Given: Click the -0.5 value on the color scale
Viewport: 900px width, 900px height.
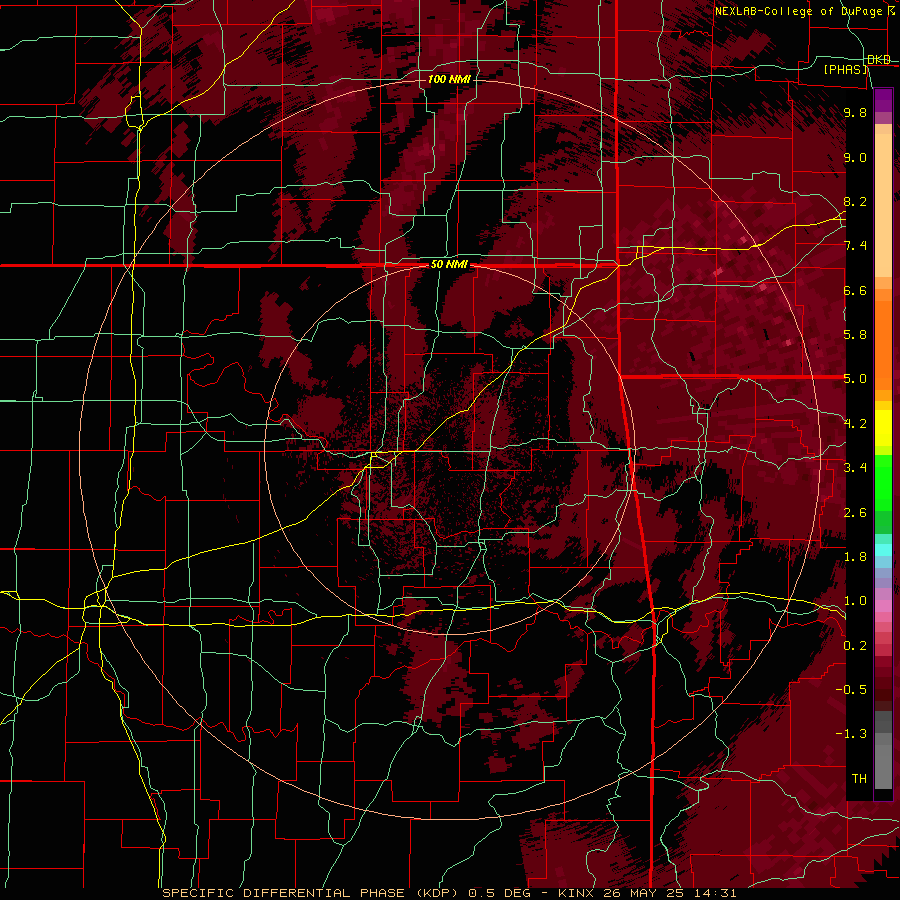Looking at the screenshot, I should (x=851, y=690).
